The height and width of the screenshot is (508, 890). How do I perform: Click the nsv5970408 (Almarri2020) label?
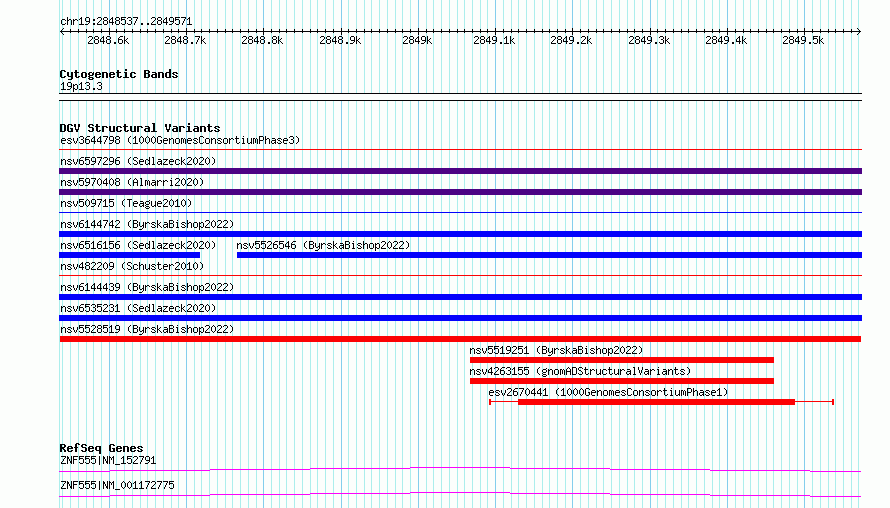pyautogui.click(x=132, y=182)
